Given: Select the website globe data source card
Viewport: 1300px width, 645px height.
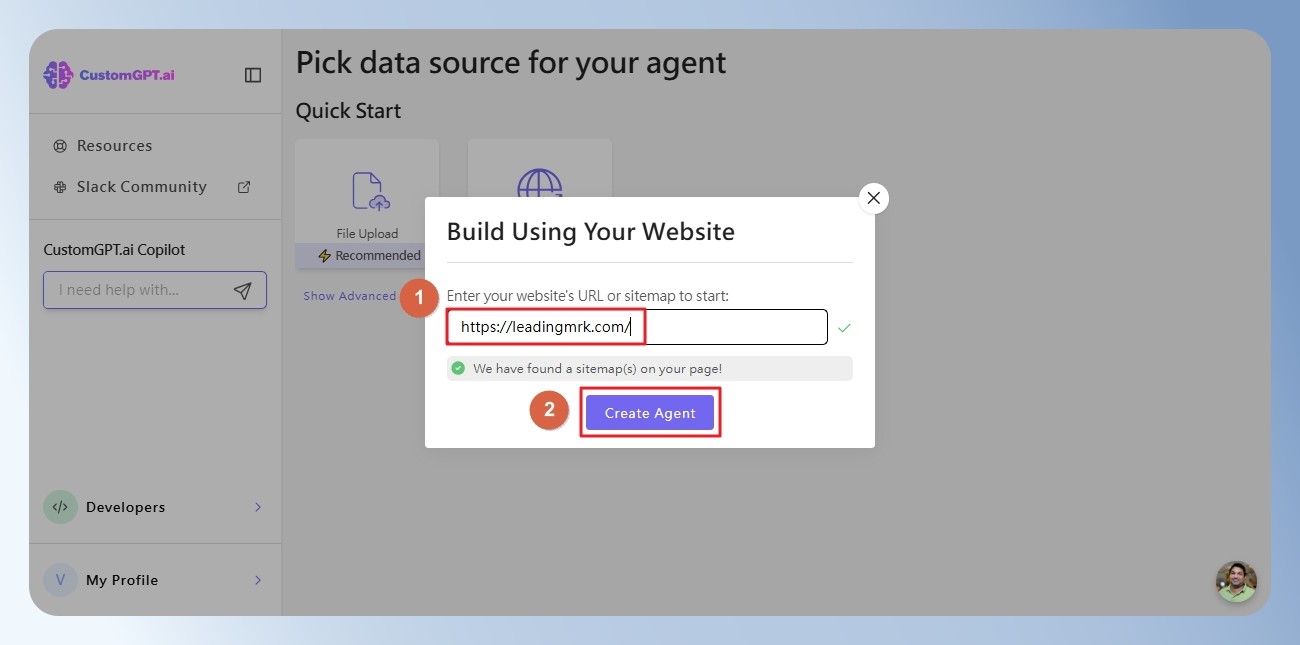Looking at the screenshot, I should click(540, 168).
